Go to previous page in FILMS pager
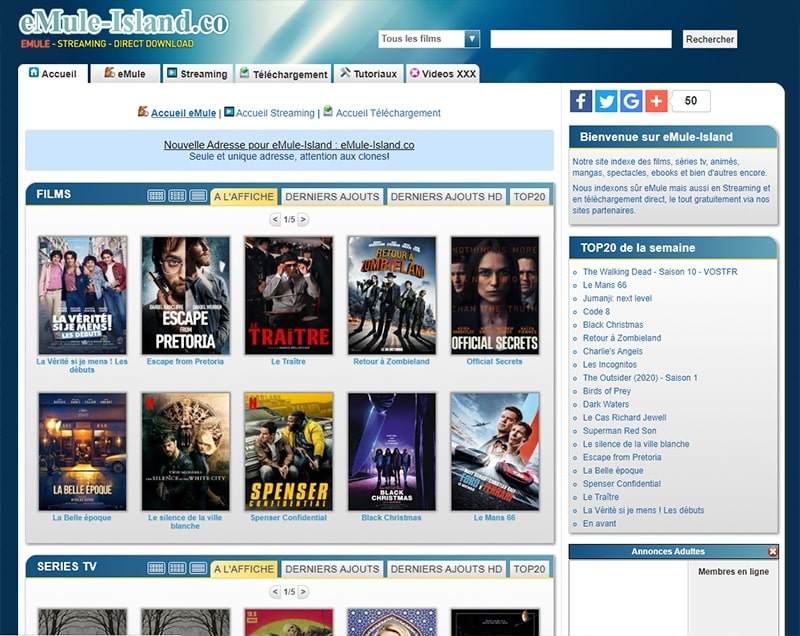 (x=275, y=219)
